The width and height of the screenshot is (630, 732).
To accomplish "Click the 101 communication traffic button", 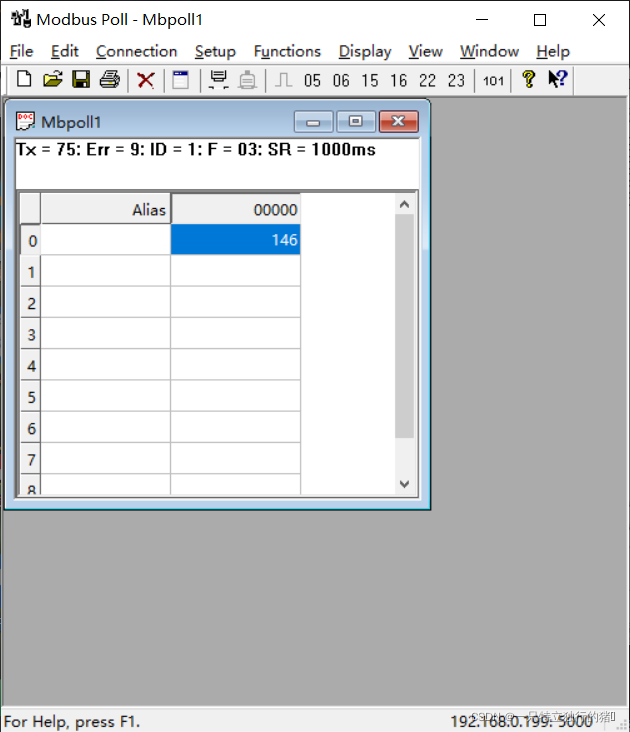I will (493, 81).
